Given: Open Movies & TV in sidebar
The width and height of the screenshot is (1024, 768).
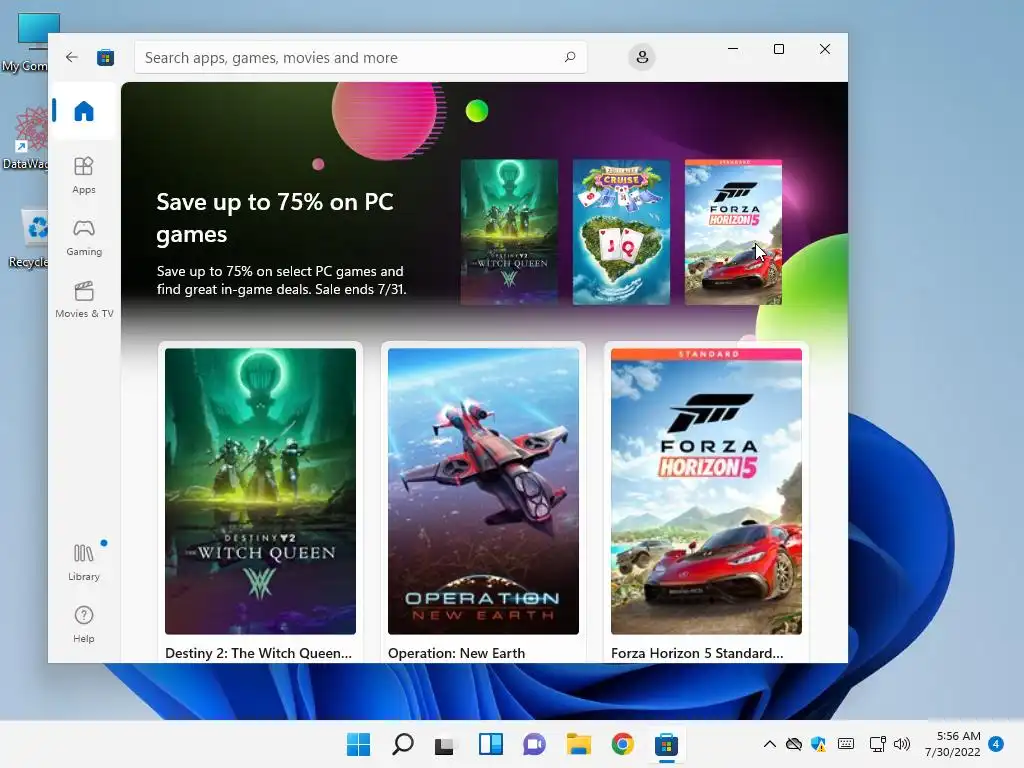Looking at the screenshot, I should [84, 299].
